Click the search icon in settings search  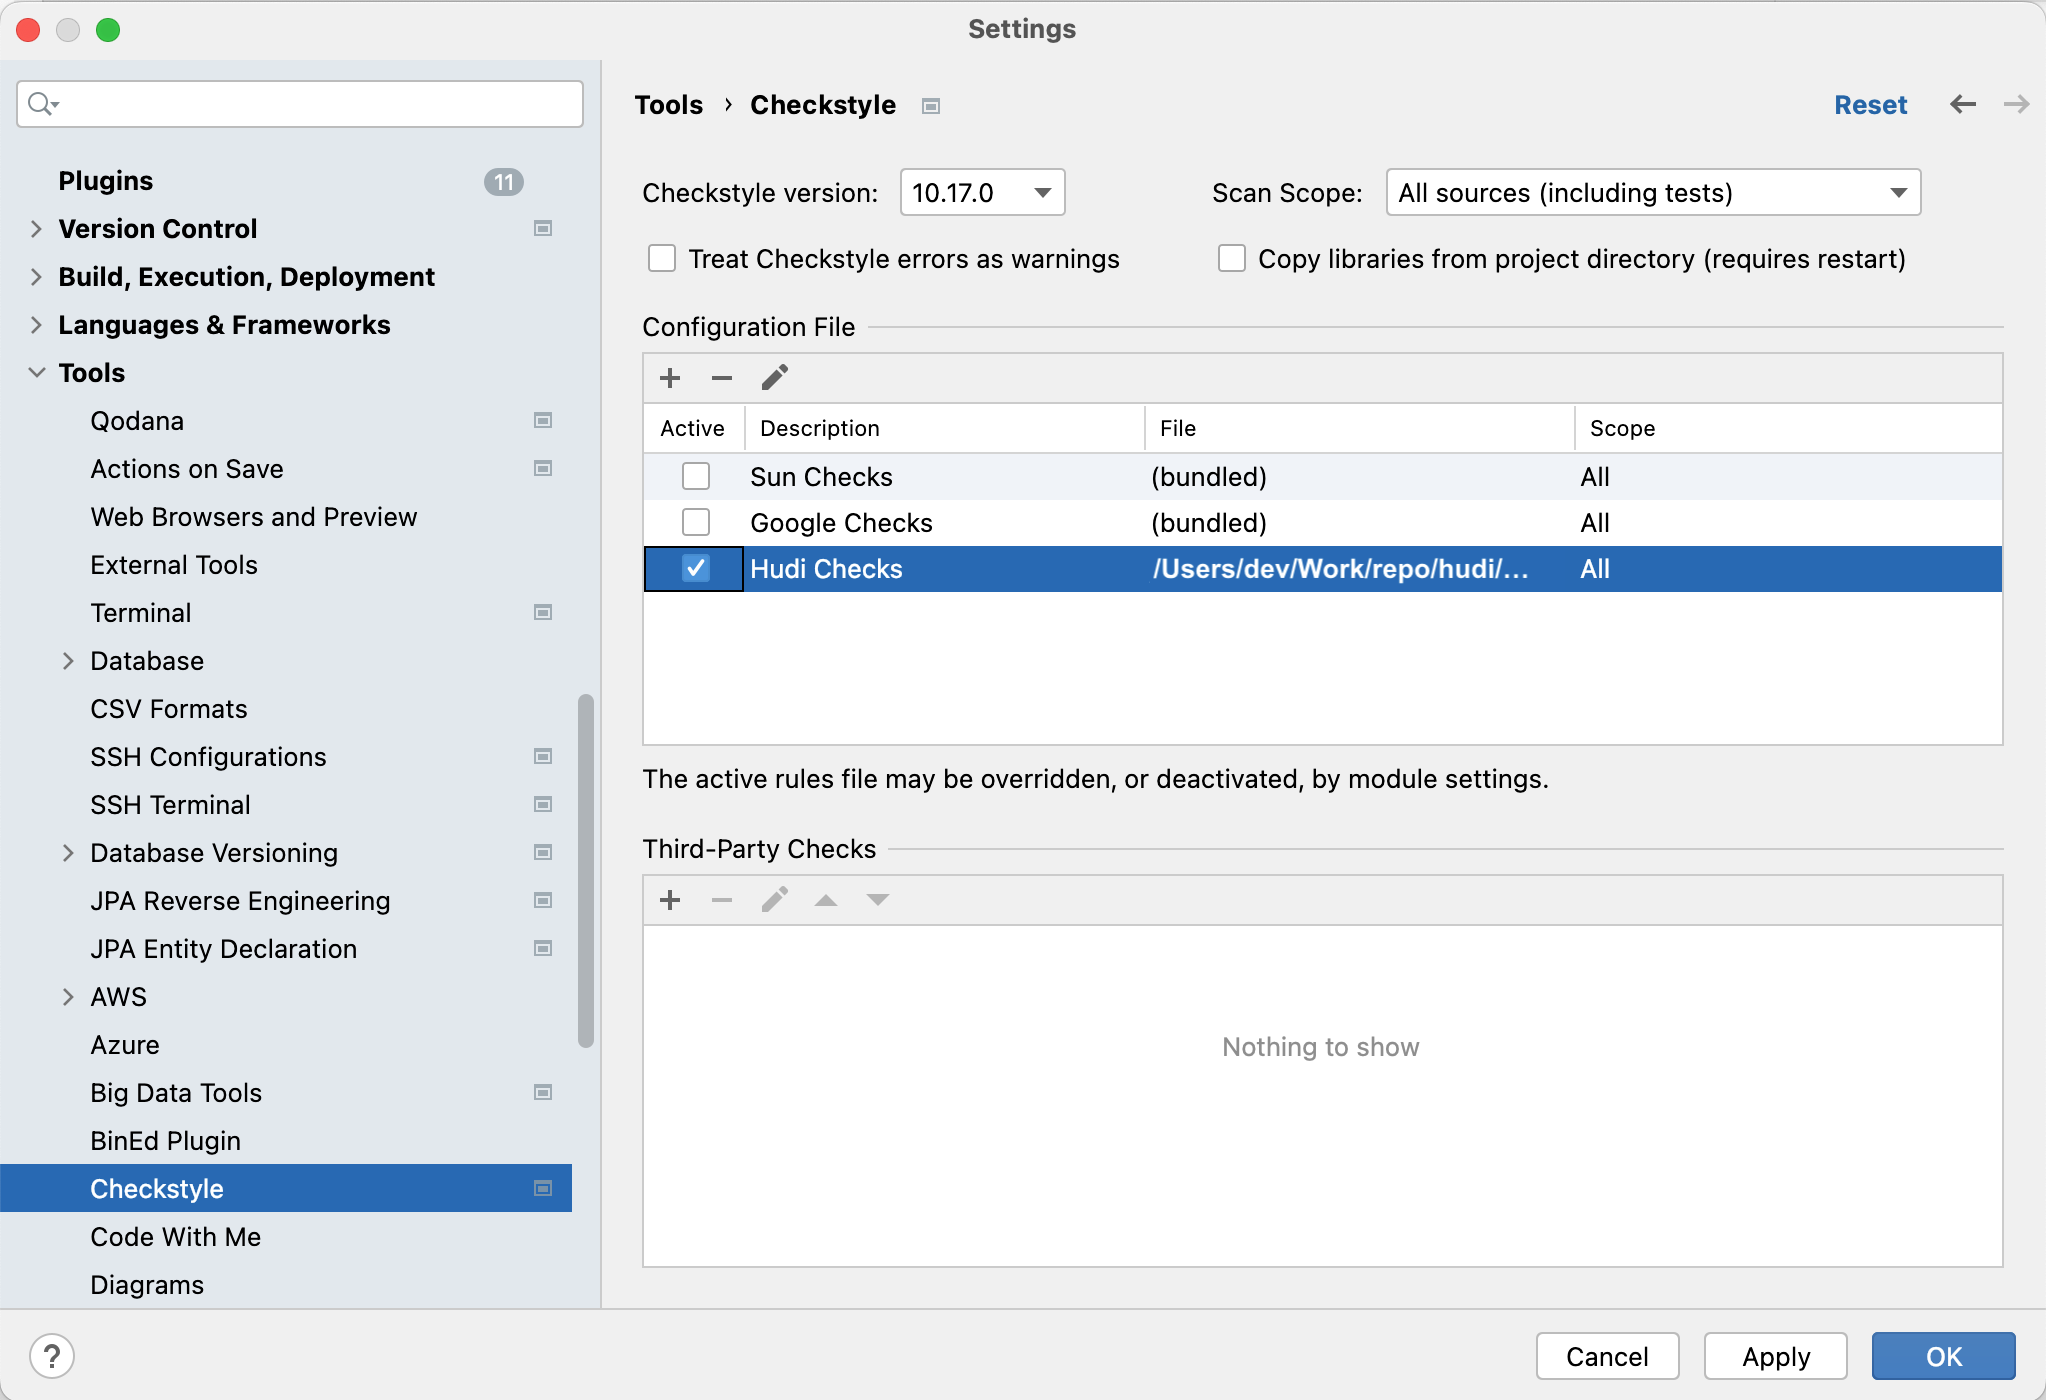(42, 104)
